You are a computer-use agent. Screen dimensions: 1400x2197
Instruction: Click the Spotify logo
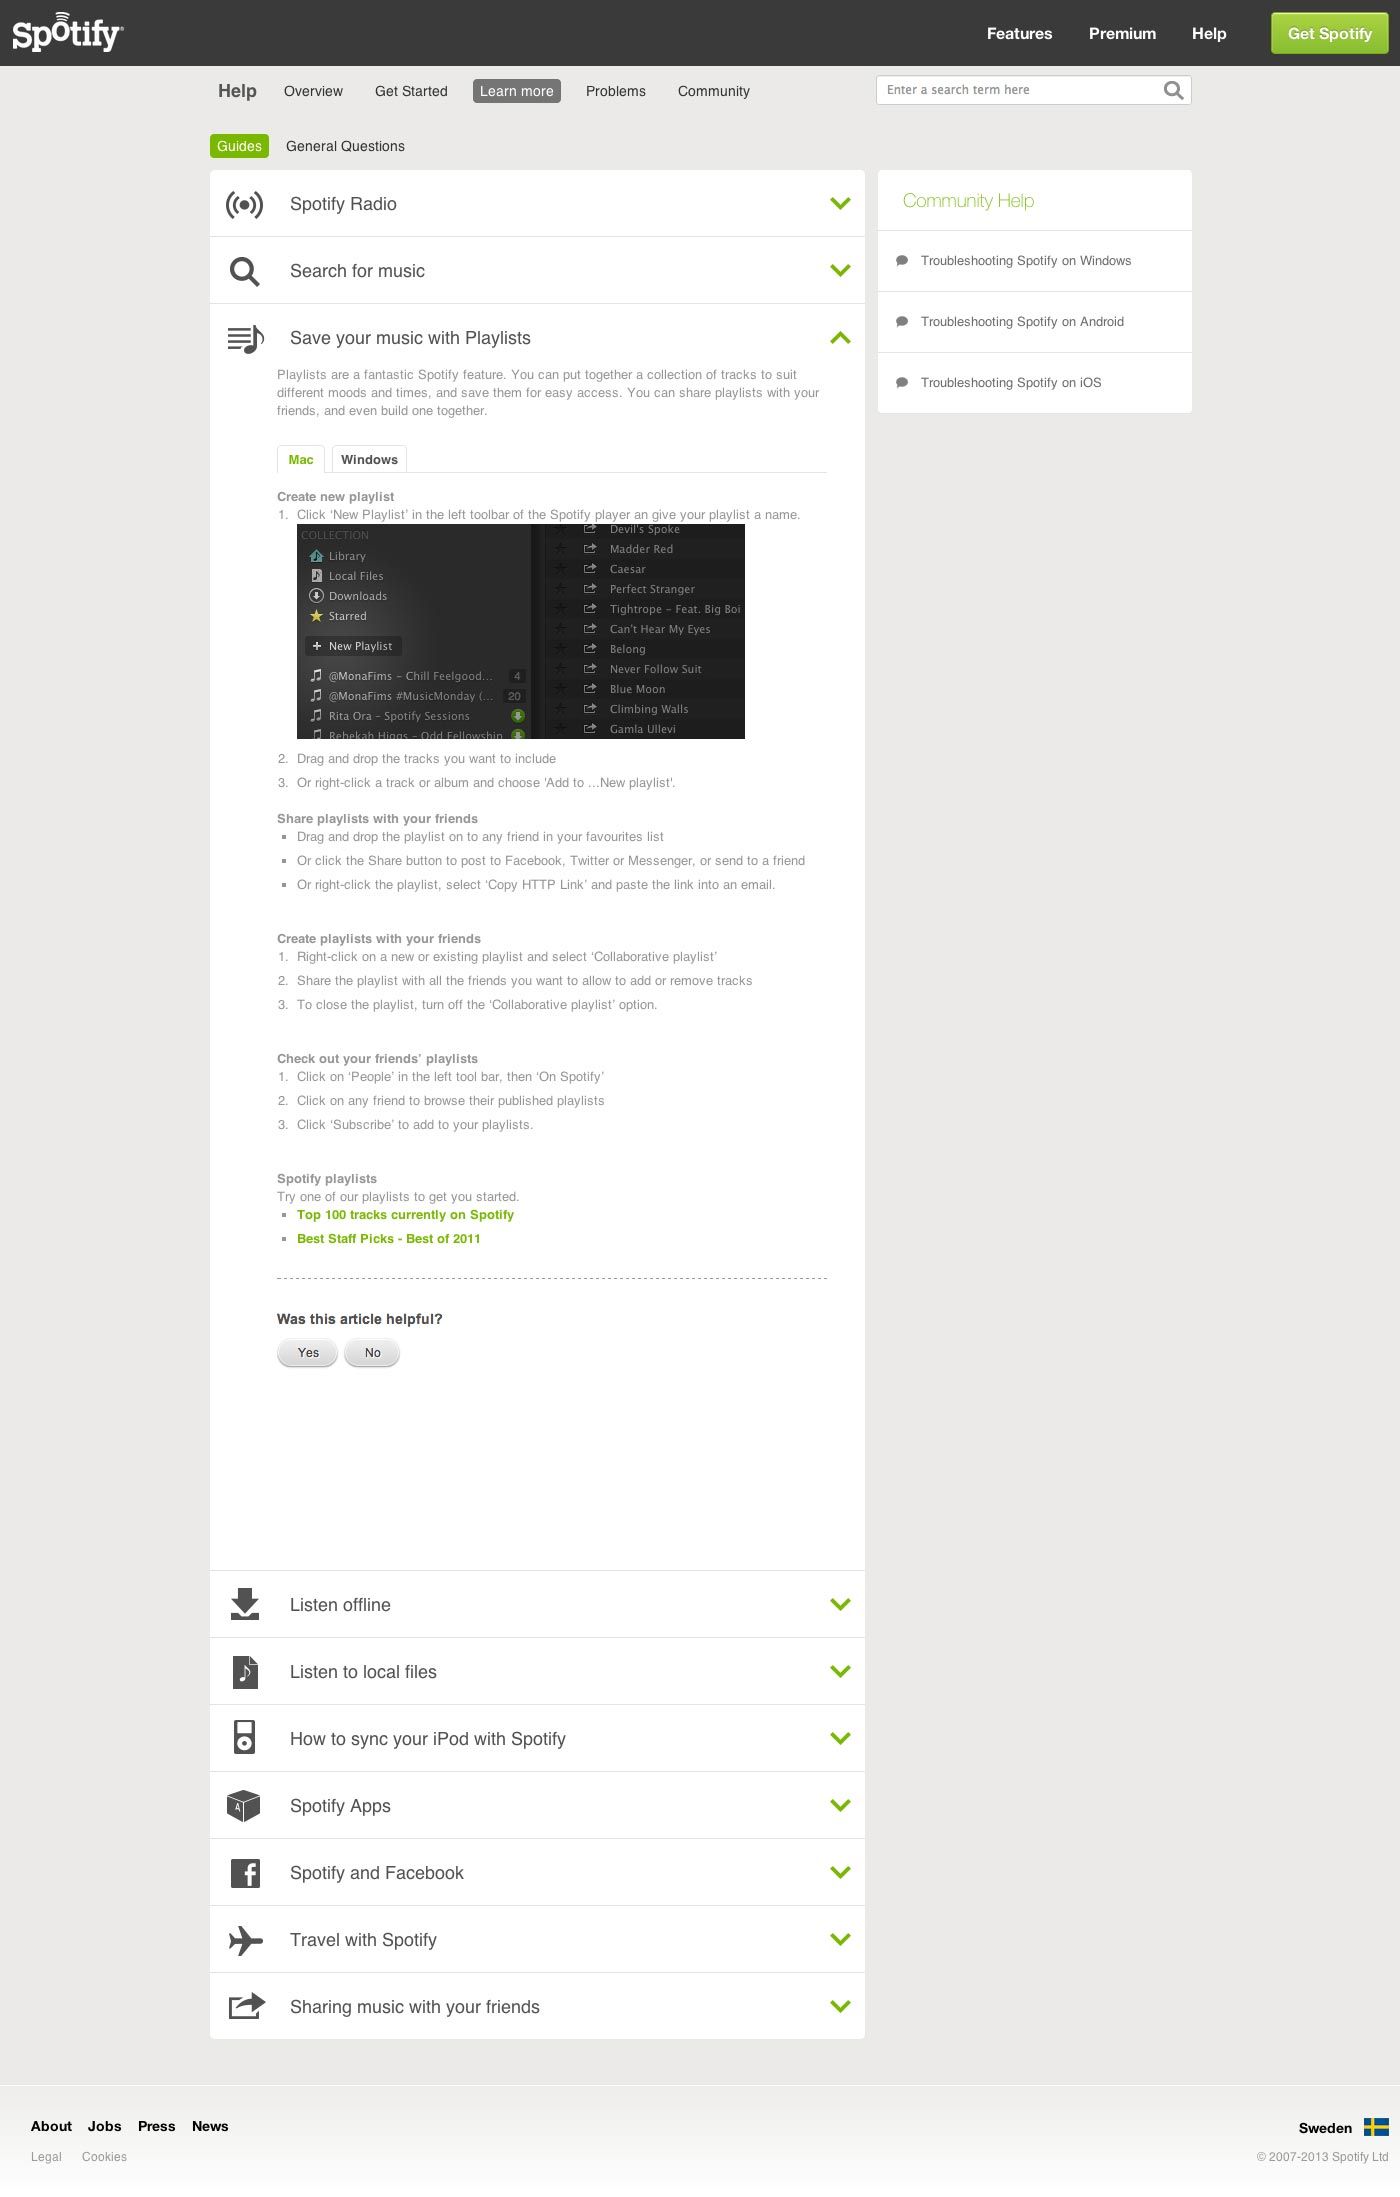click(x=68, y=32)
